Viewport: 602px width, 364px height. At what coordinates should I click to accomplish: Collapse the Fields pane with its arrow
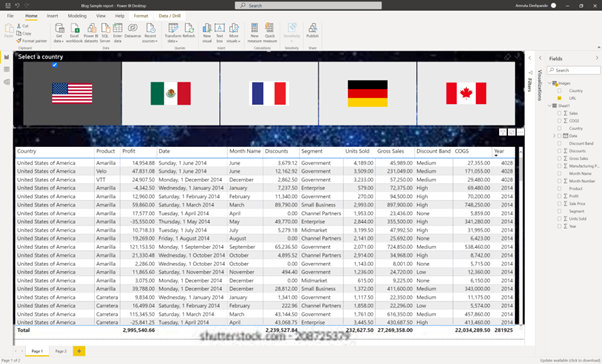point(597,58)
